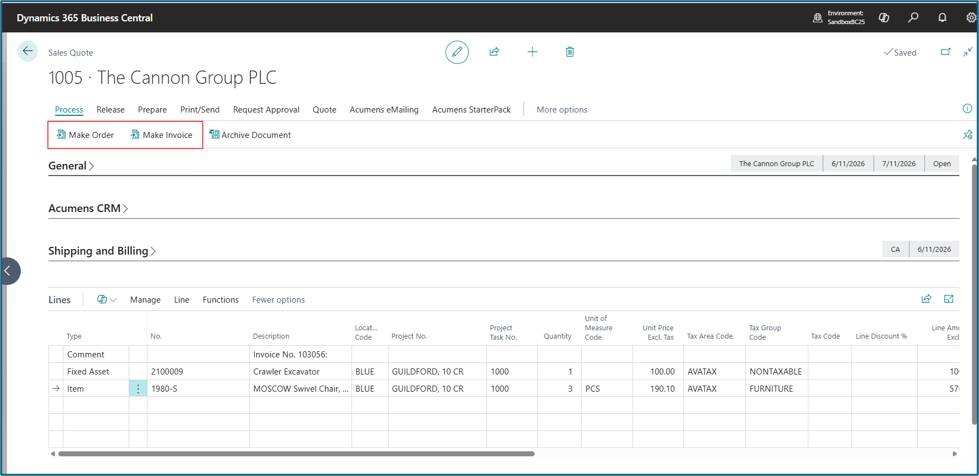Screen dimensions: 979x476
Task: Open the Copilot icon in header
Action: click(883, 18)
